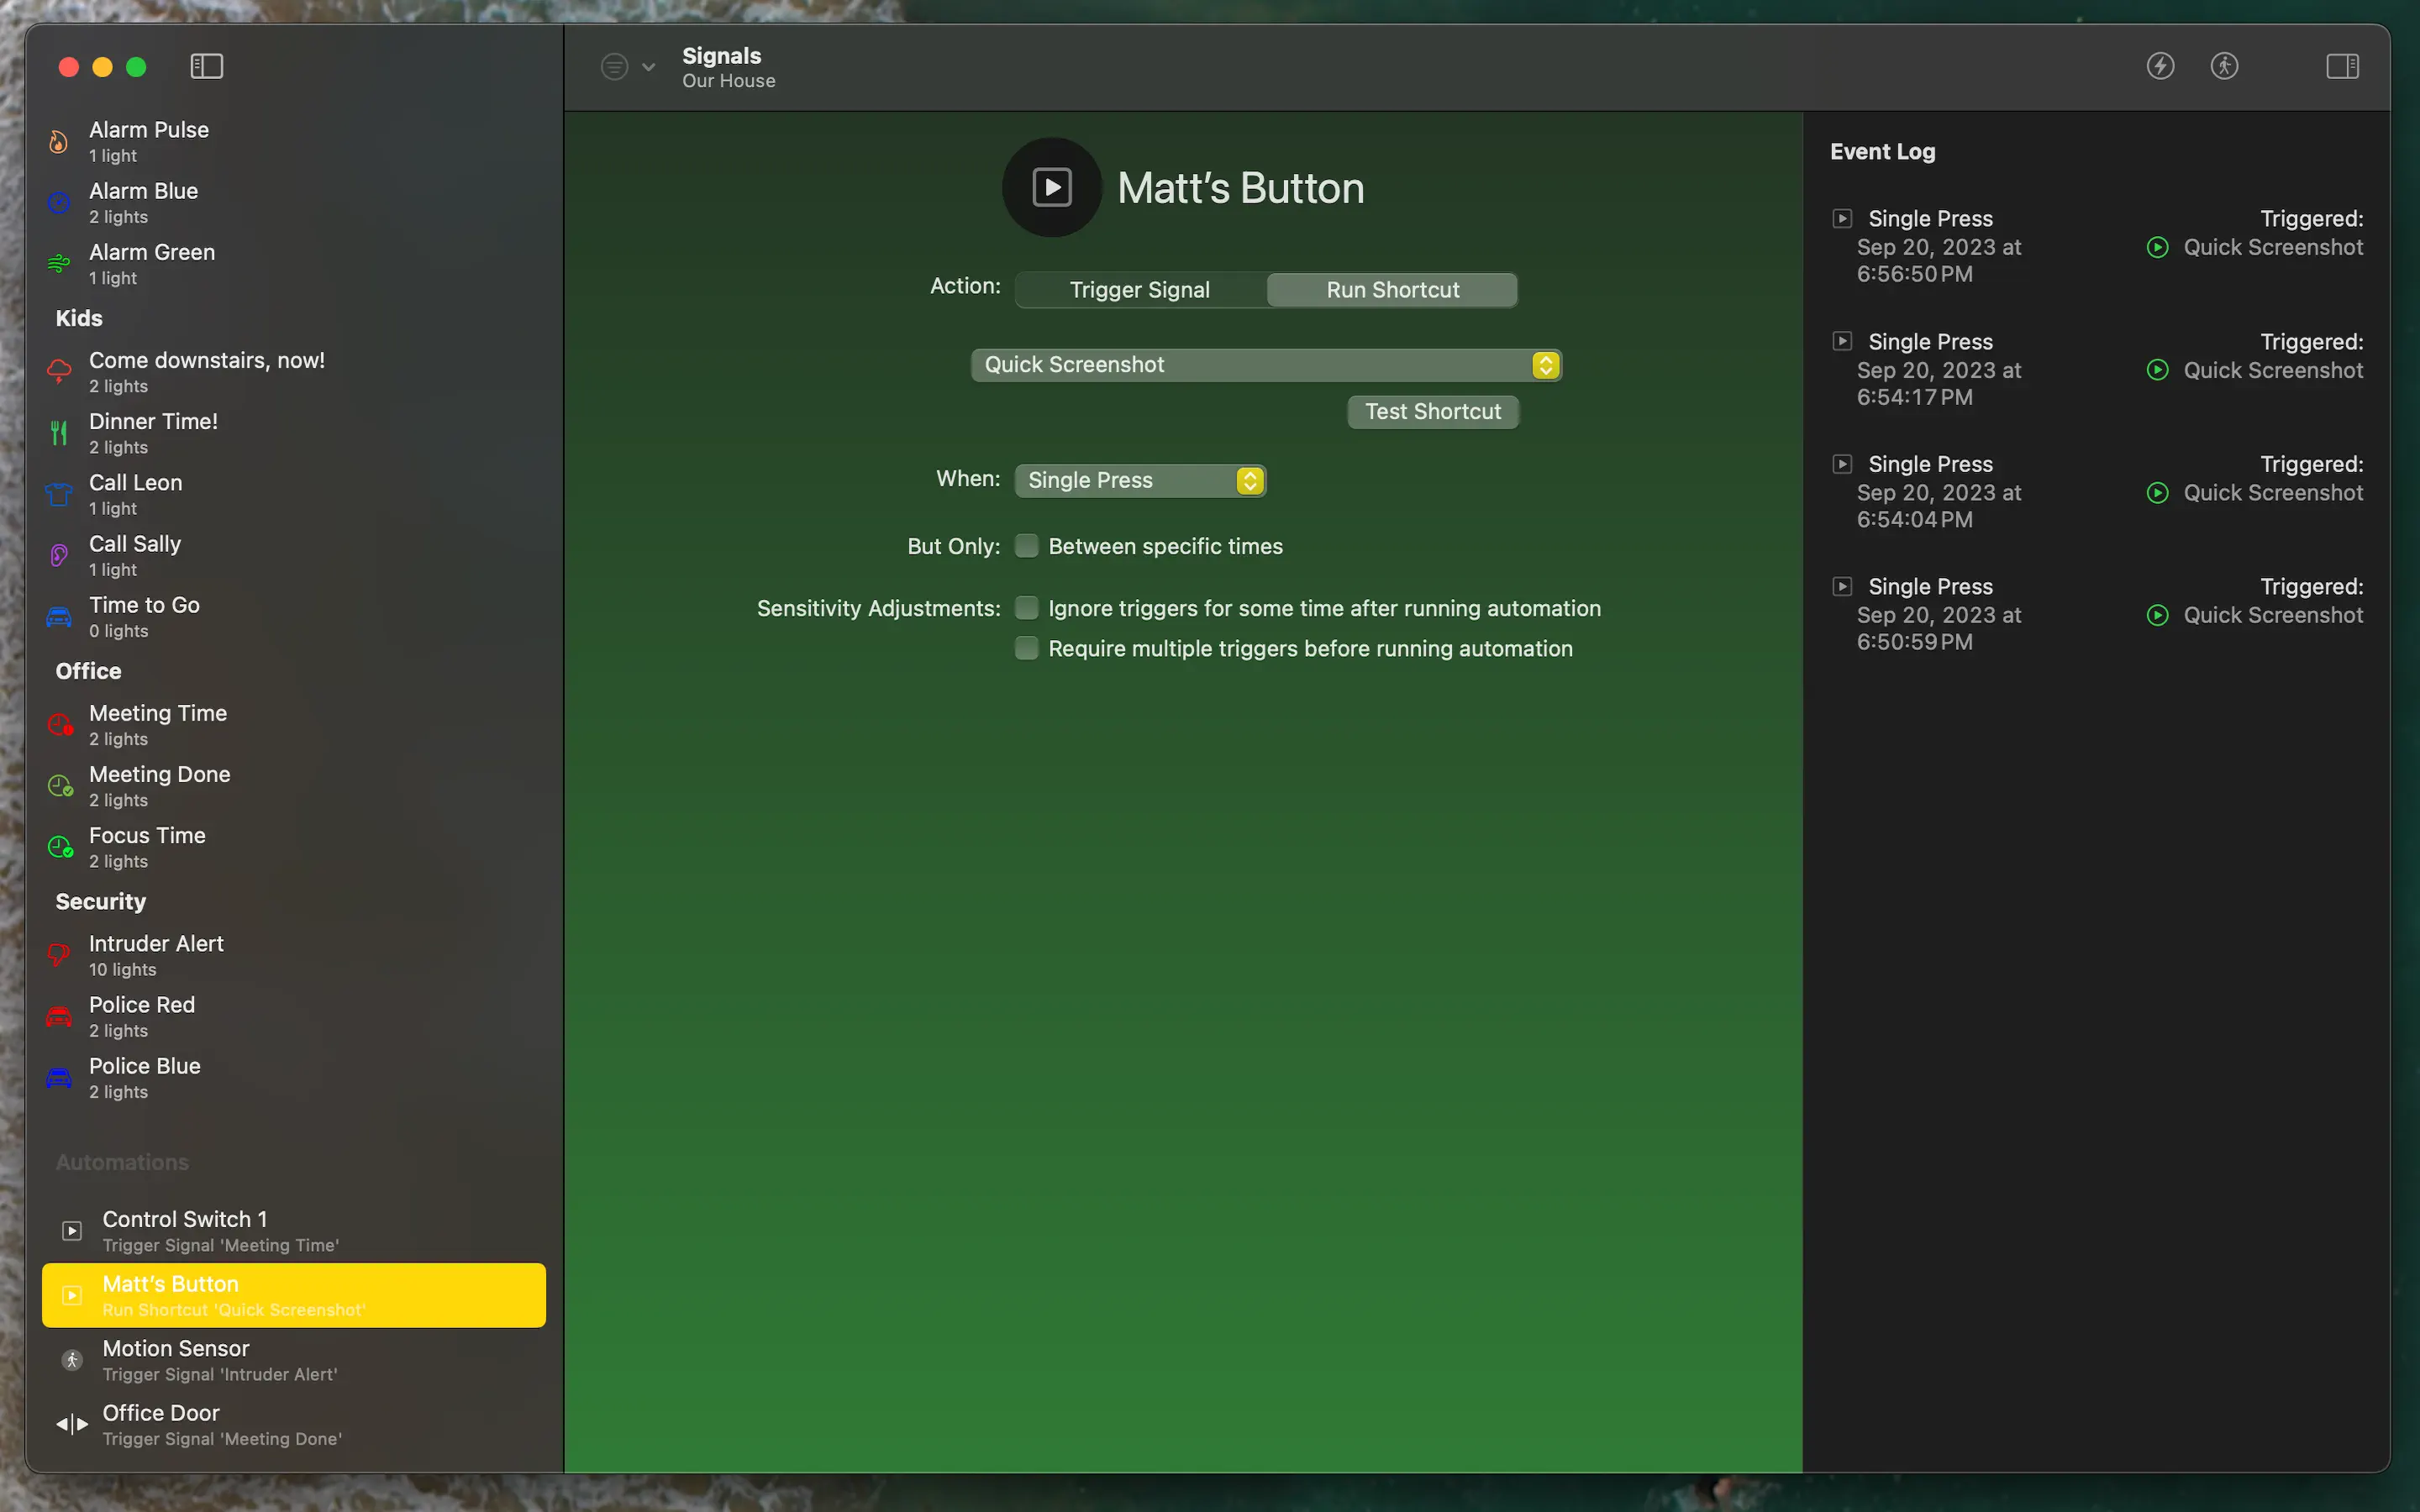Click the large play icon beside Matt's Button

[1052, 188]
